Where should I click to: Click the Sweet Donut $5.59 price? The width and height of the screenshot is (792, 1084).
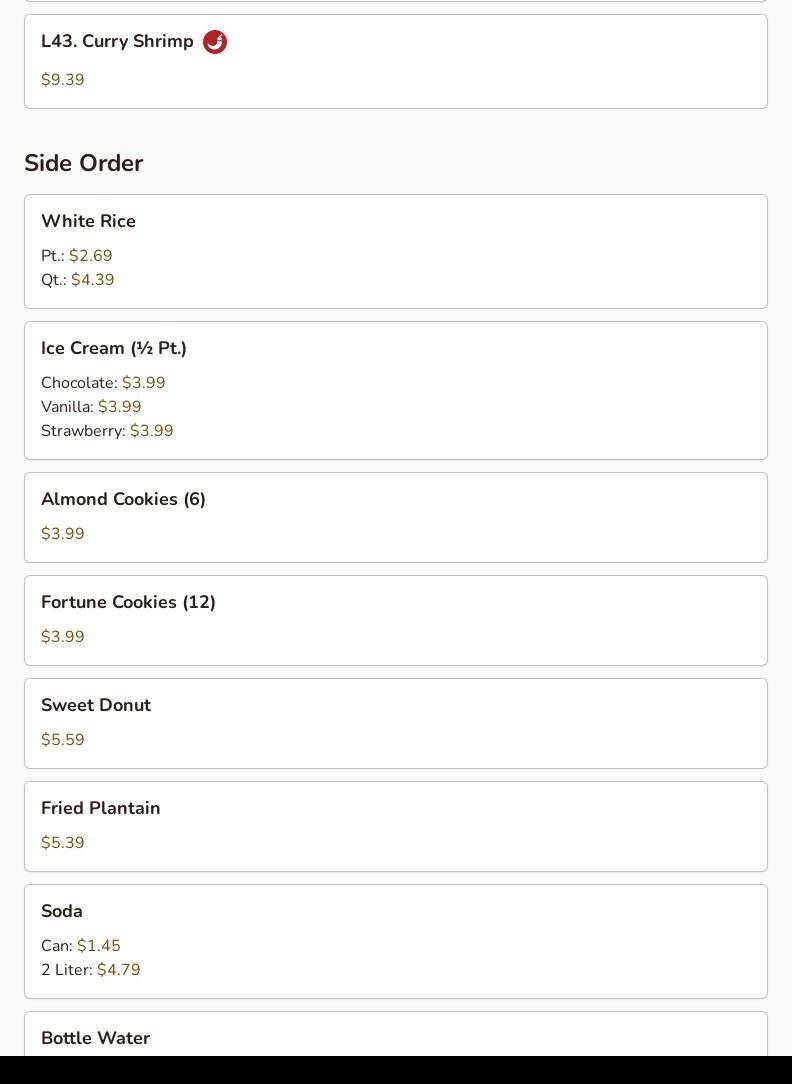[x=63, y=740]
